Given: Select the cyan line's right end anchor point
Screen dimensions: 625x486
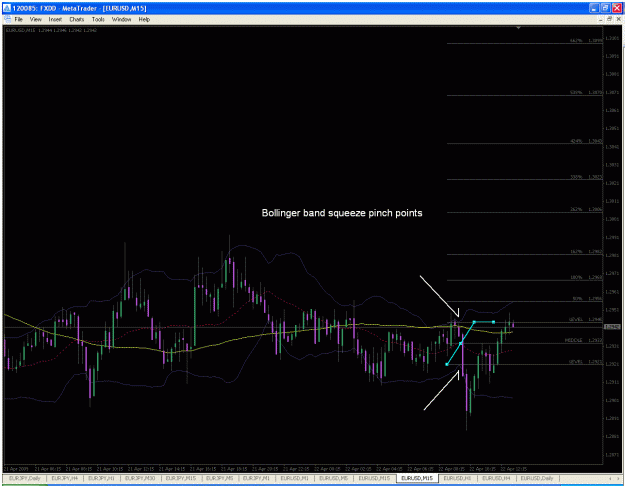Looking at the screenshot, I should pos(493,322).
